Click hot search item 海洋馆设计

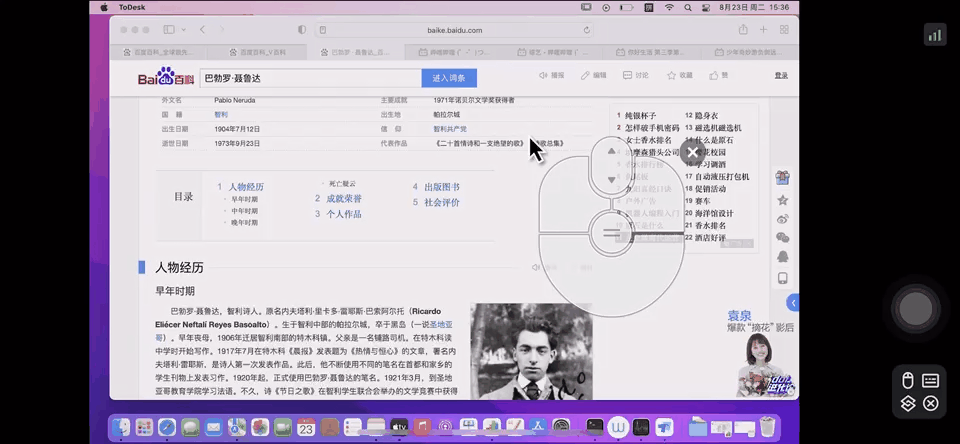coord(714,214)
